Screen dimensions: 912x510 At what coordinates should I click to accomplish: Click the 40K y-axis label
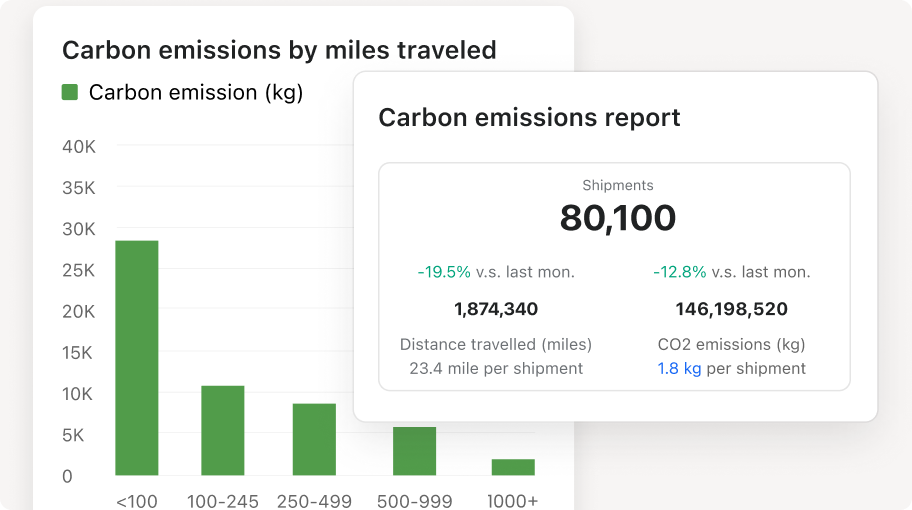[79, 147]
